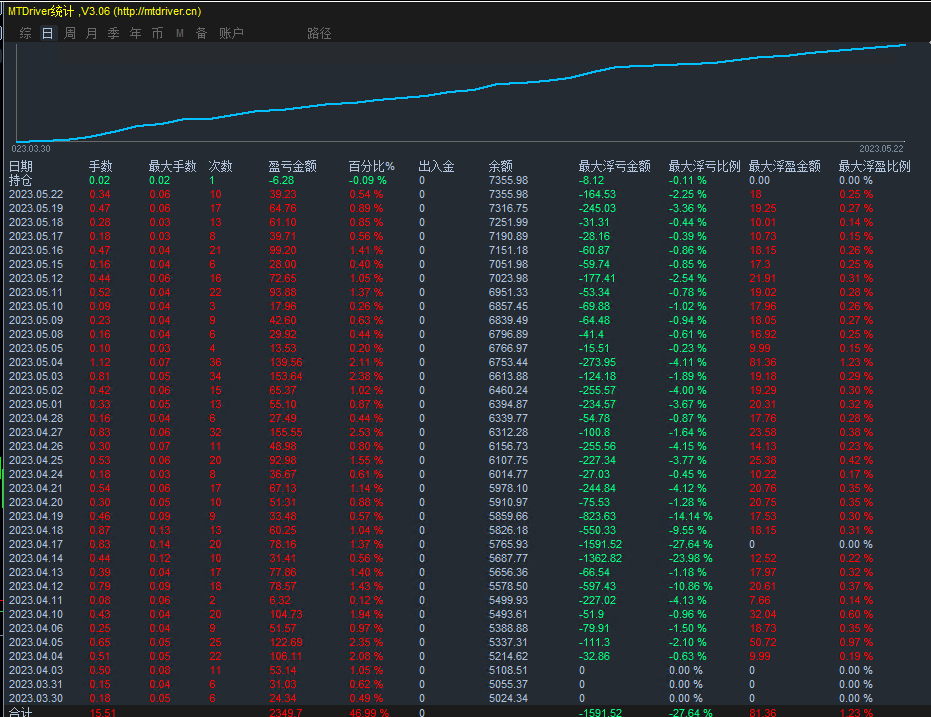Click profit value 155.55 for 2023.04.27
Image resolution: width=931 pixels, height=717 pixels.
pos(286,432)
